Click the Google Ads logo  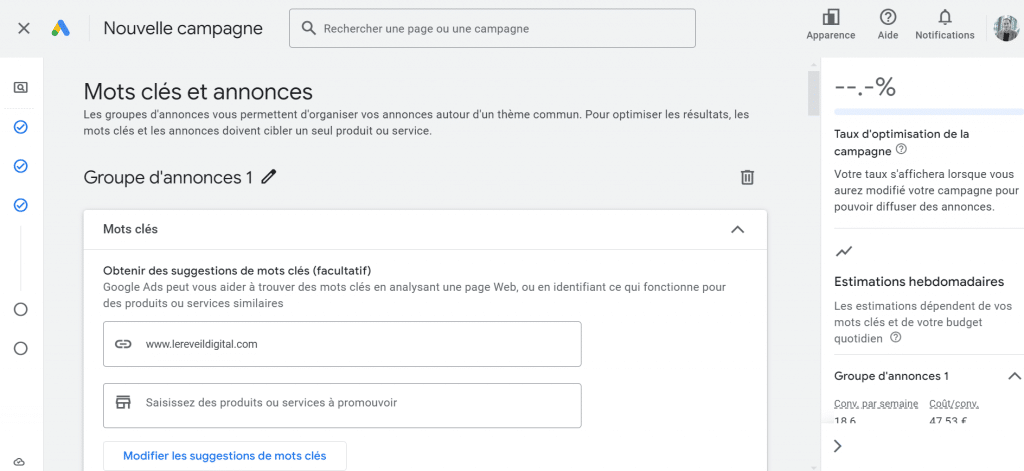coord(61,28)
